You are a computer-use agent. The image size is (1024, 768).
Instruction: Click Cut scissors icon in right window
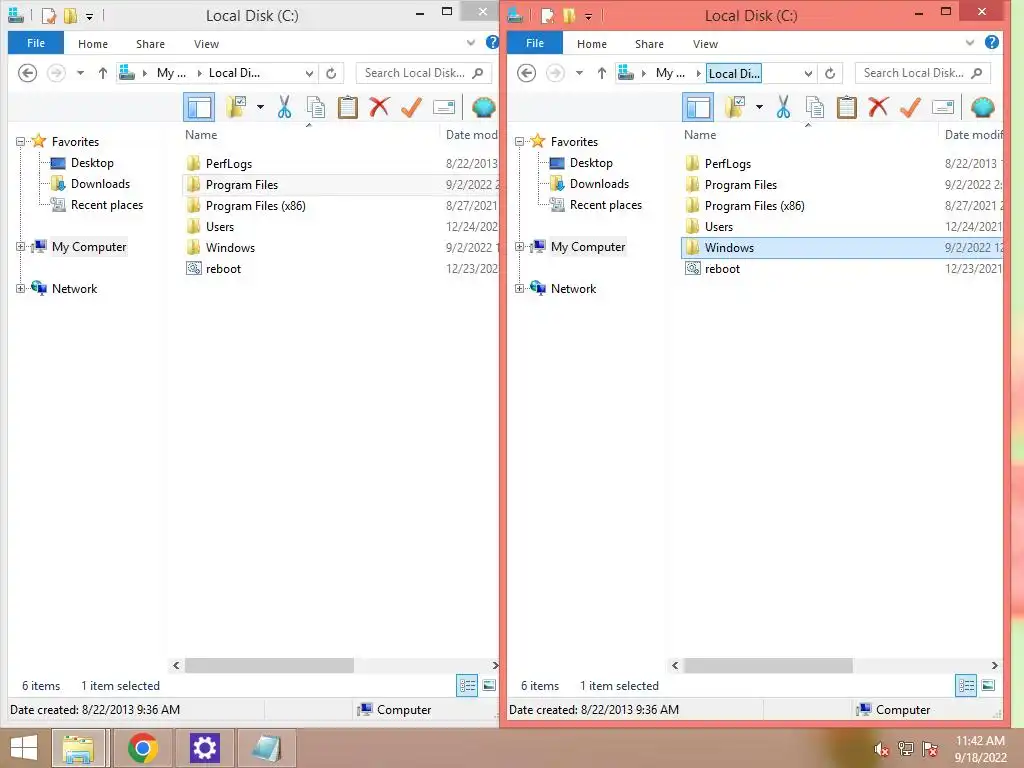(x=783, y=107)
